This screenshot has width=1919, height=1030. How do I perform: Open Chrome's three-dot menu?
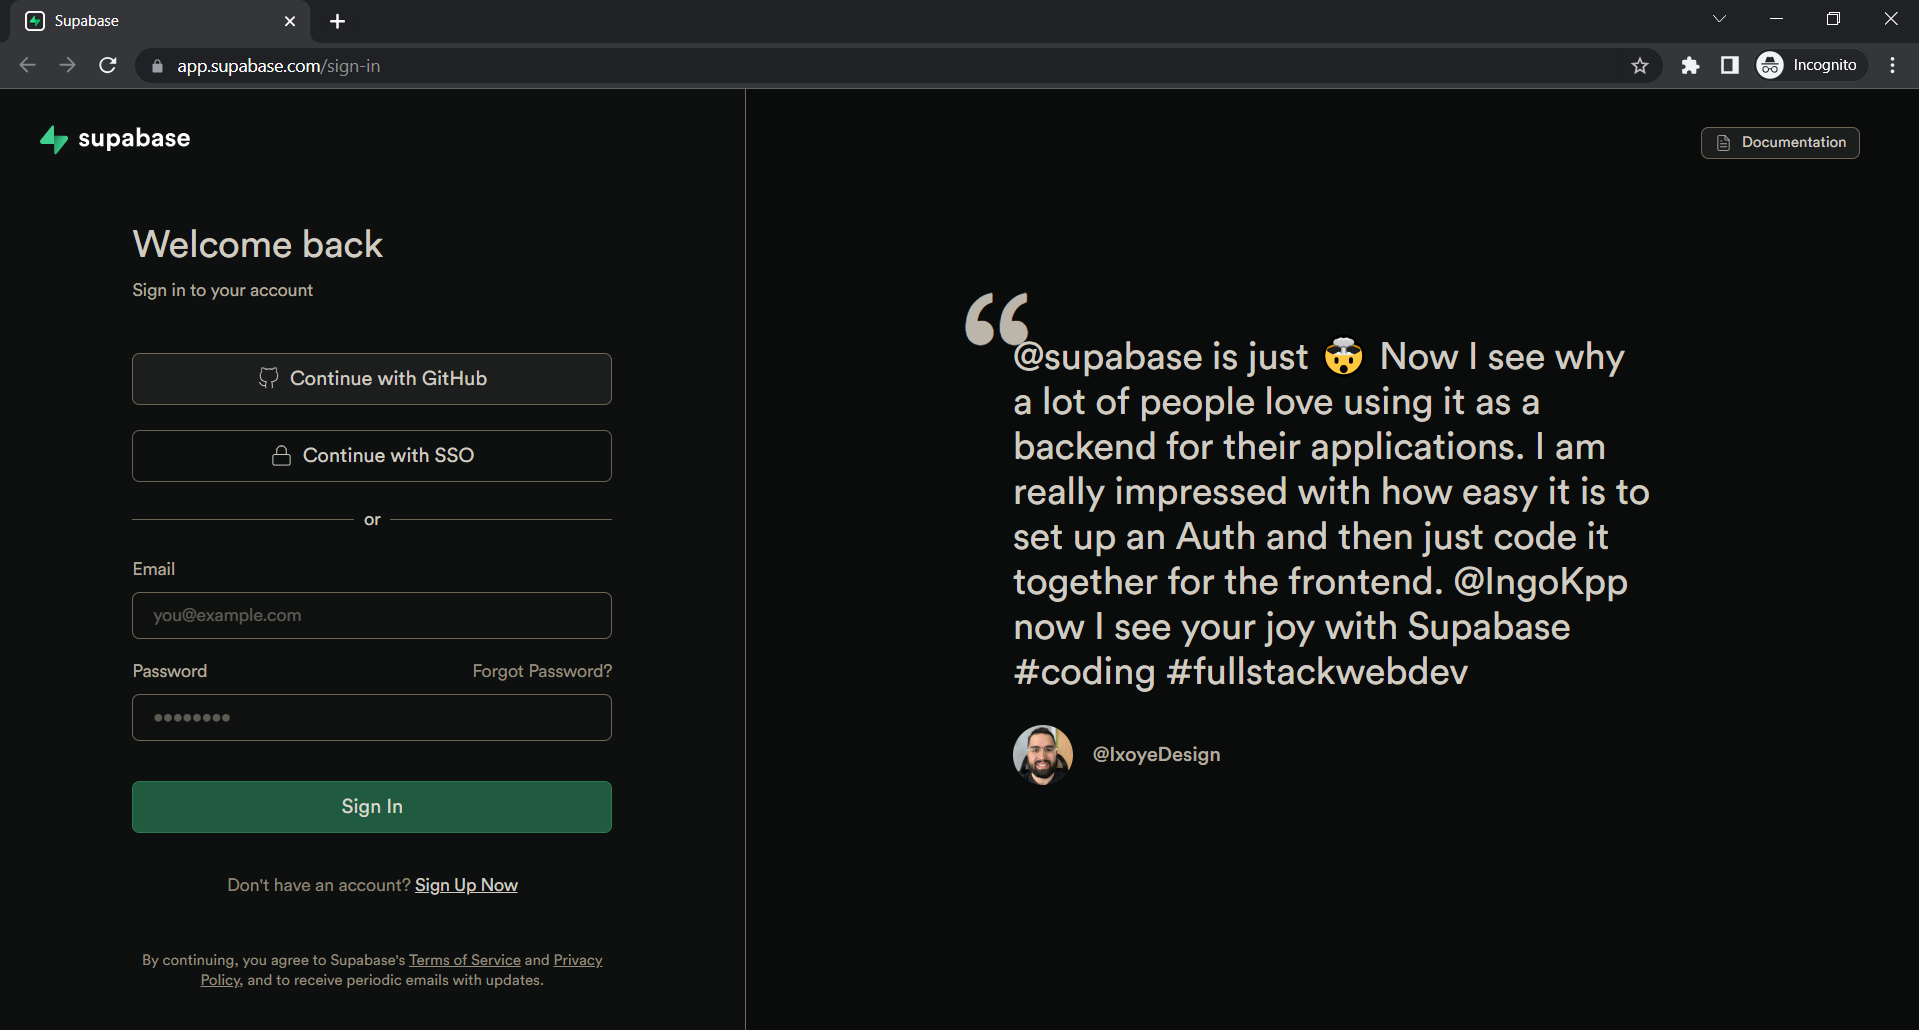click(1892, 65)
